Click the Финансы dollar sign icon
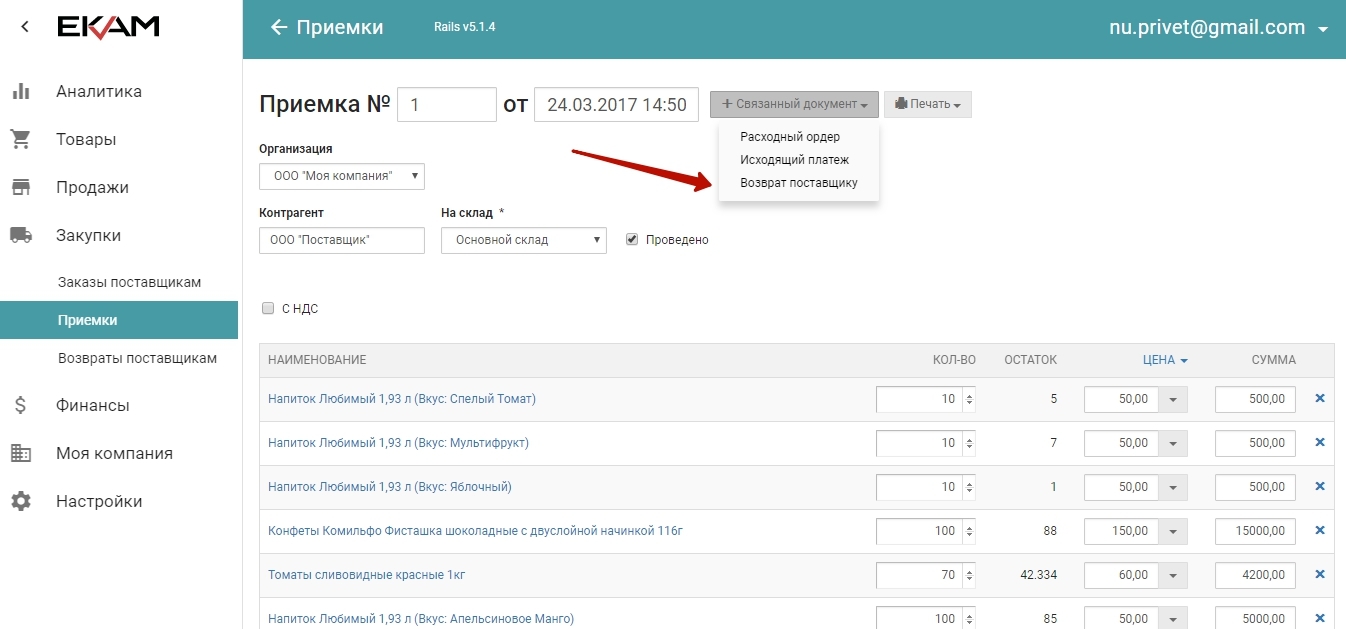The width and height of the screenshot is (1346, 629). [x=20, y=406]
